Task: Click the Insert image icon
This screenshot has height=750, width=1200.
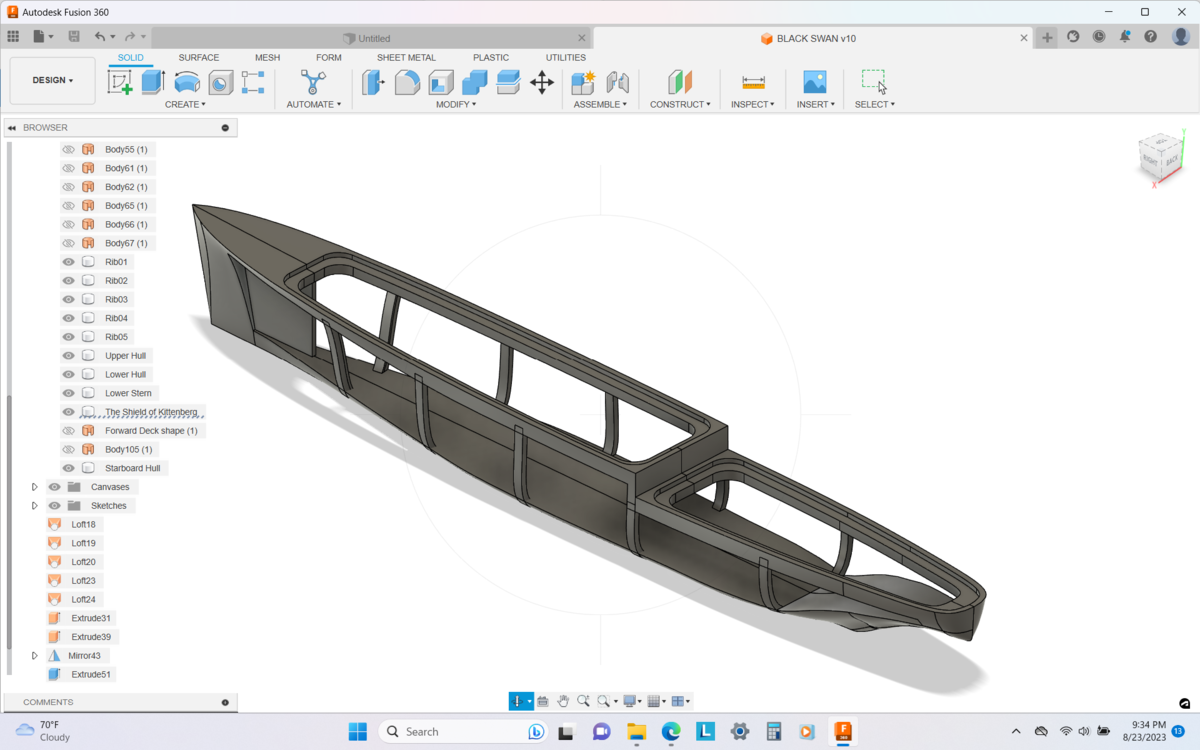Action: coord(815,82)
